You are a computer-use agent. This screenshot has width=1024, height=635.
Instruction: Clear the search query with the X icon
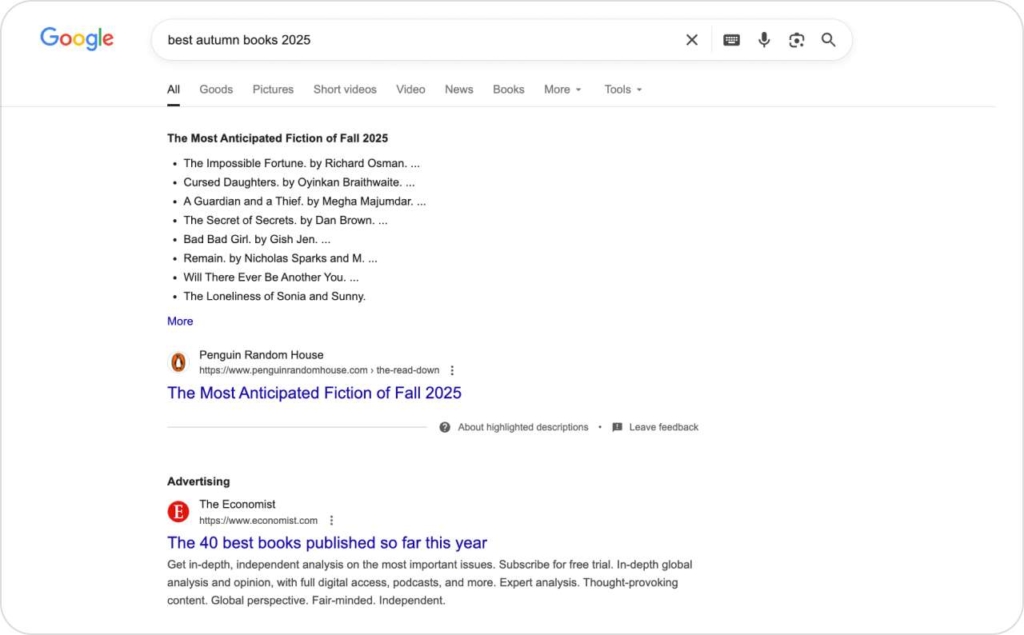(x=691, y=40)
